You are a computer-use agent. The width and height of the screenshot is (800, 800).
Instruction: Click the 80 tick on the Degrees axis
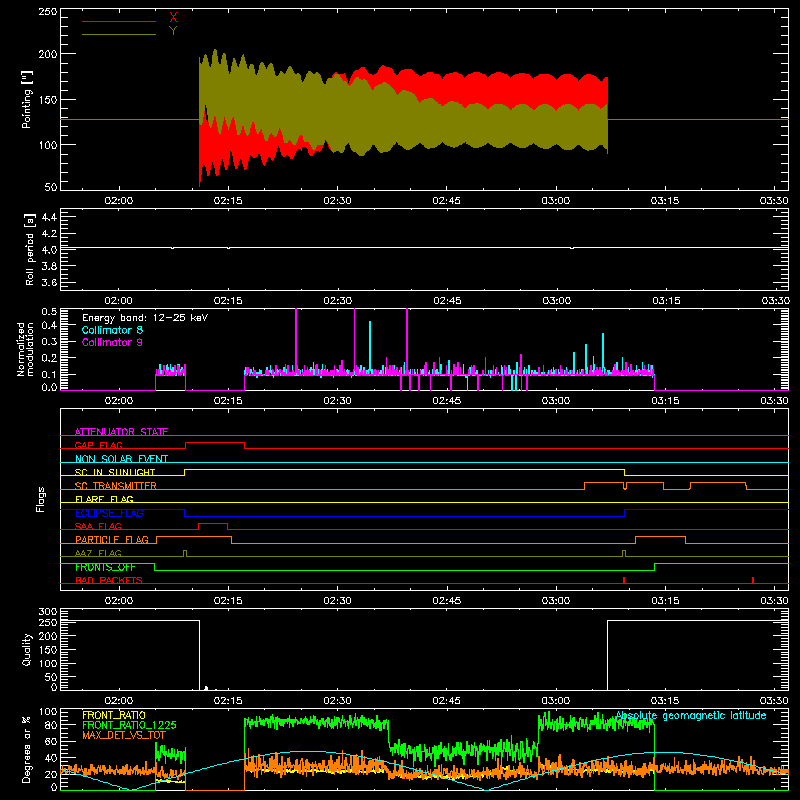click(51, 725)
